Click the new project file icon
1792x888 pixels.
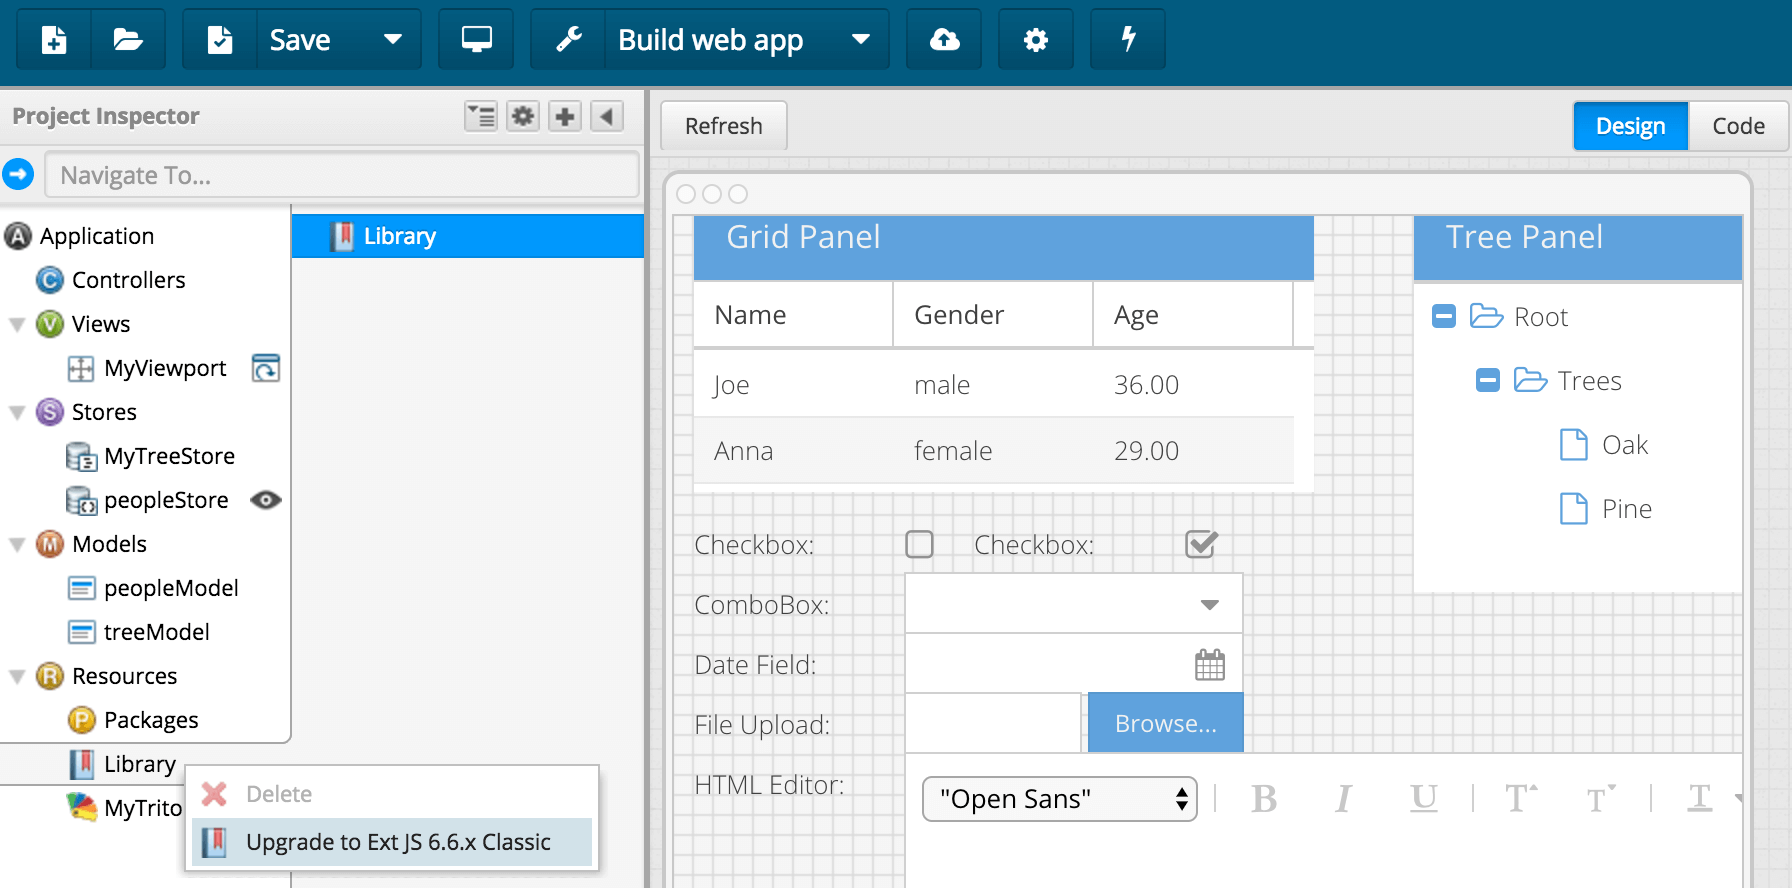54,40
